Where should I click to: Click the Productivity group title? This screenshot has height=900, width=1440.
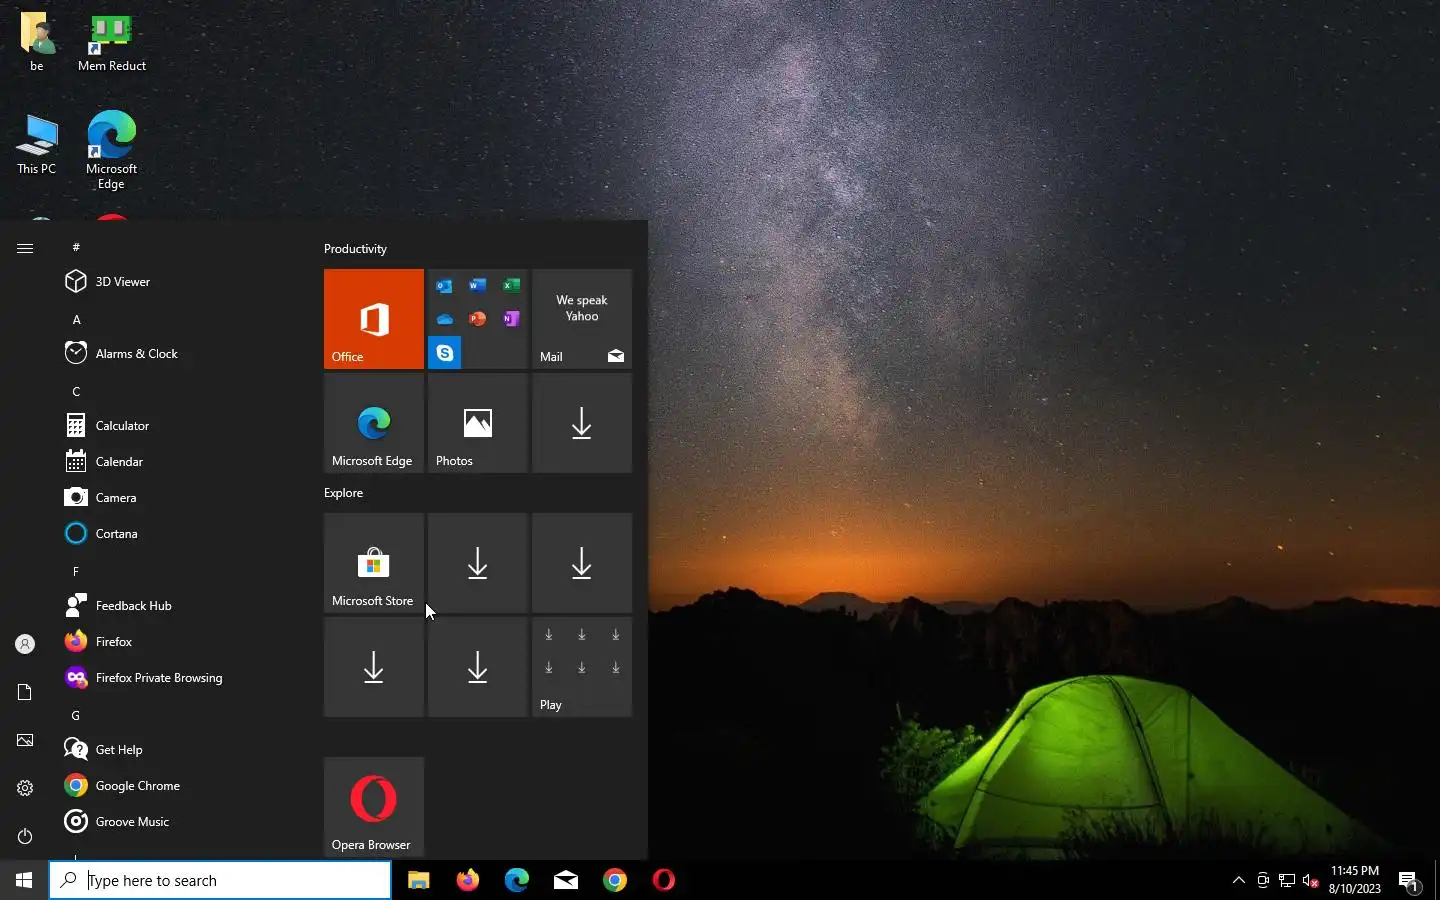[x=355, y=249]
